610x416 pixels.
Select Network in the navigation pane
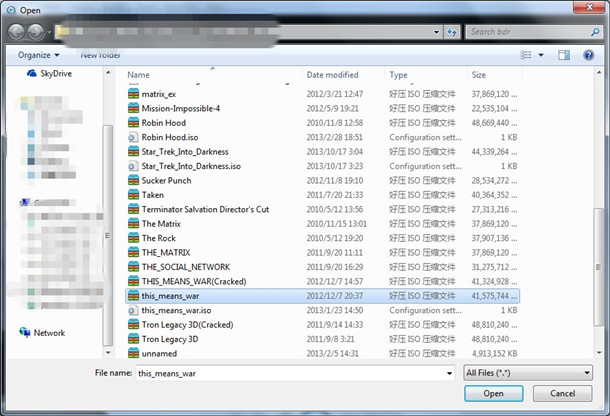coord(42,333)
